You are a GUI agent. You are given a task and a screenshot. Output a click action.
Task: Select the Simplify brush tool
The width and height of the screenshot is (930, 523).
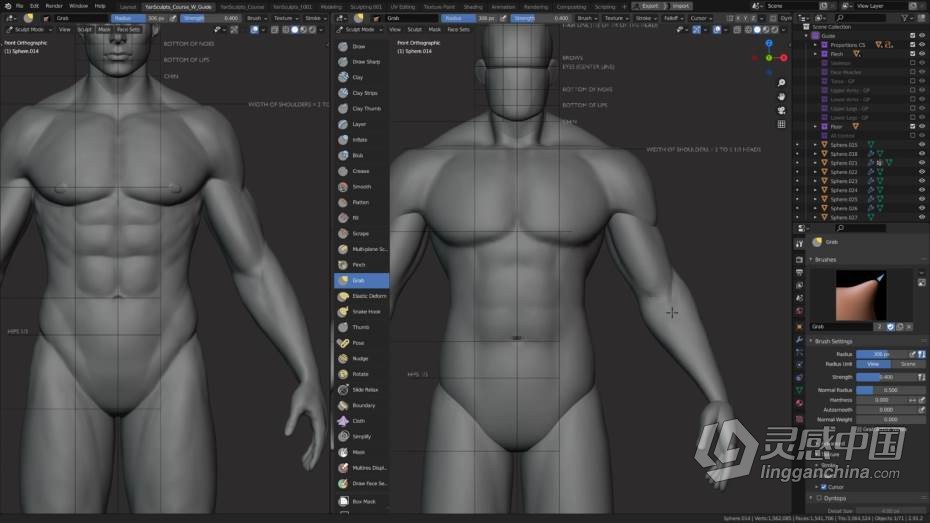tap(361, 436)
